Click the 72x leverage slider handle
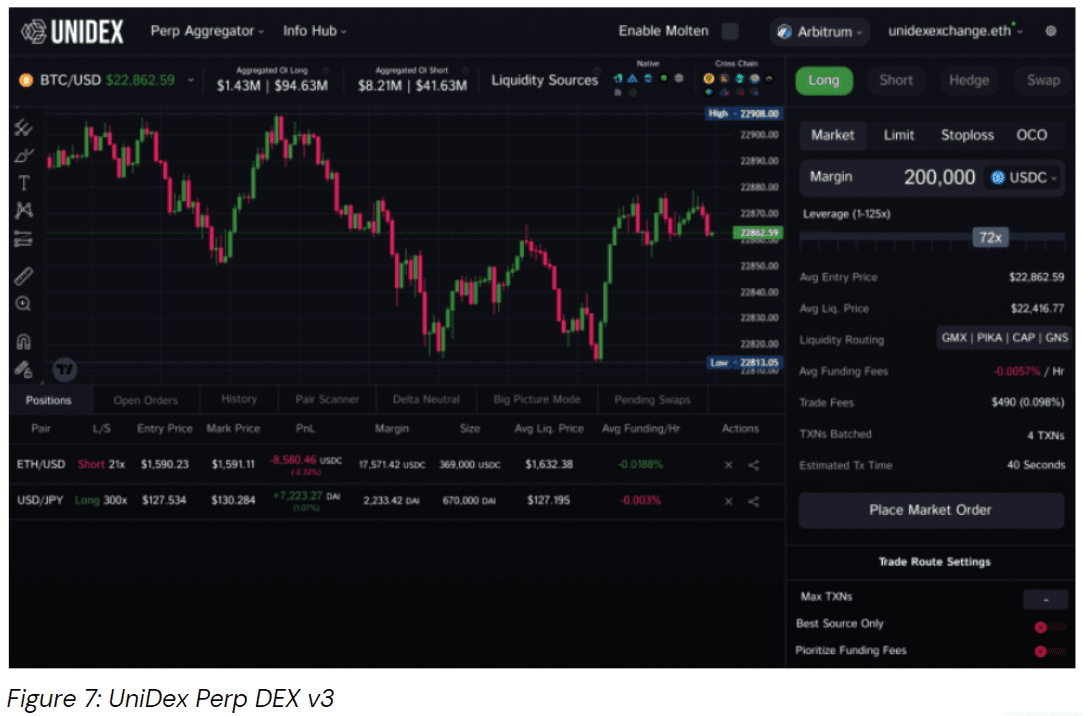 988,236
